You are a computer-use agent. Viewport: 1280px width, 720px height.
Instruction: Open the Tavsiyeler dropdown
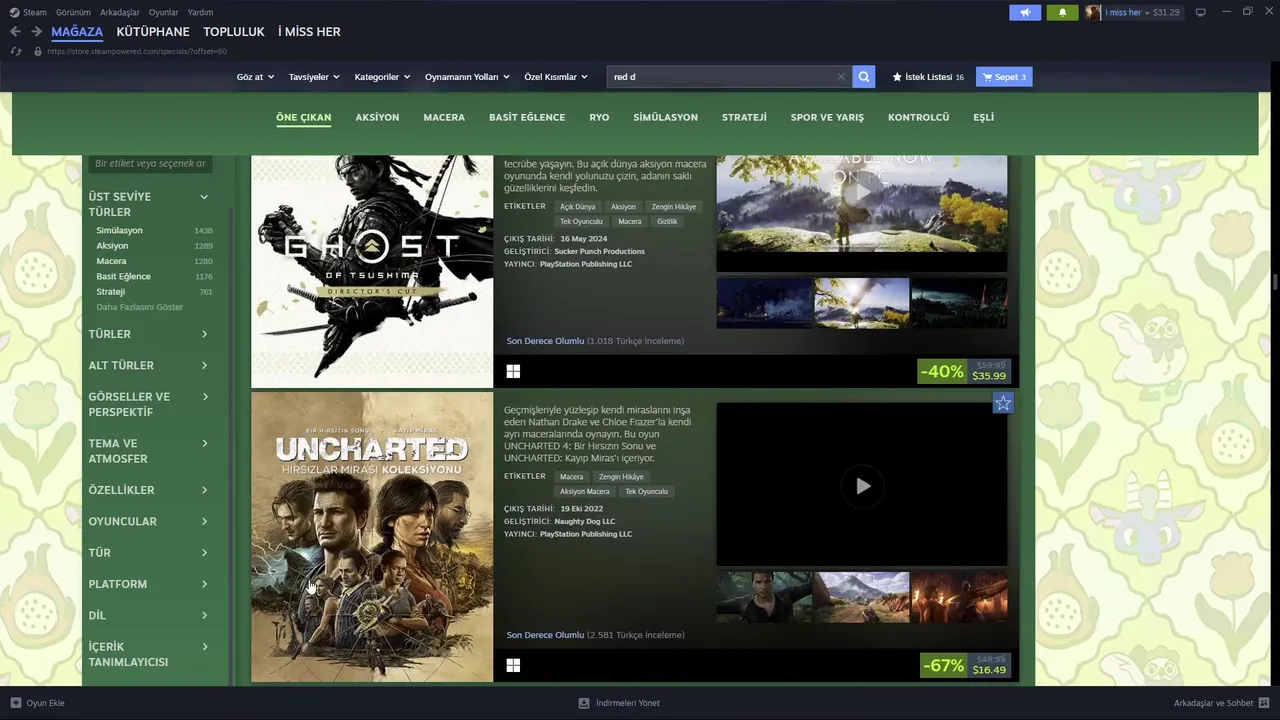pos(314,77)
